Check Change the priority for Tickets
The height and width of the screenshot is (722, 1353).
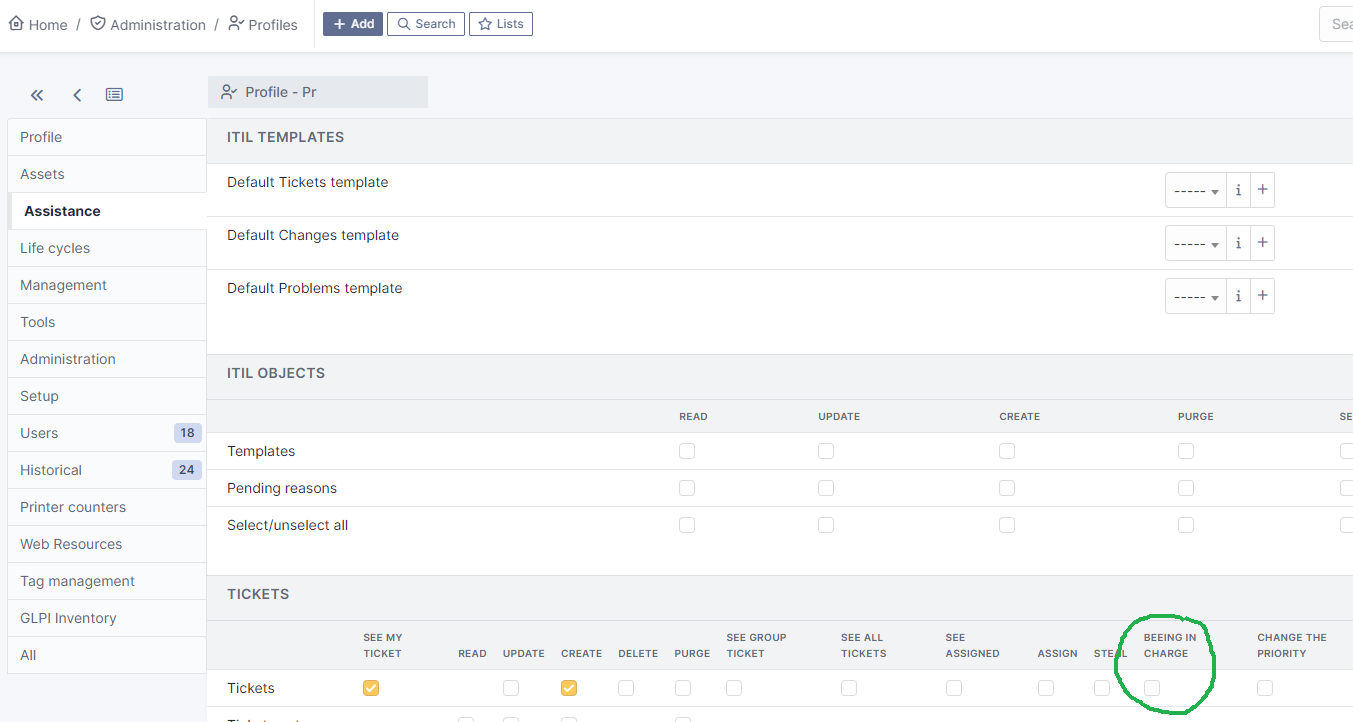[1265, 688]
